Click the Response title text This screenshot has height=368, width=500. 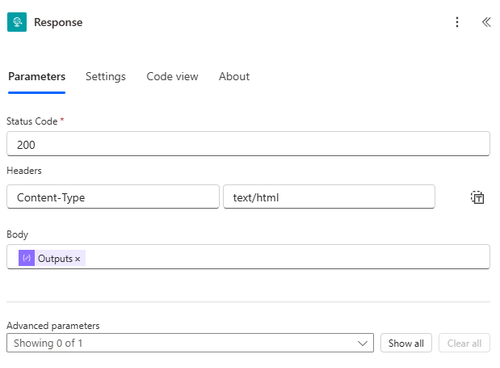(x=58, y=22)
